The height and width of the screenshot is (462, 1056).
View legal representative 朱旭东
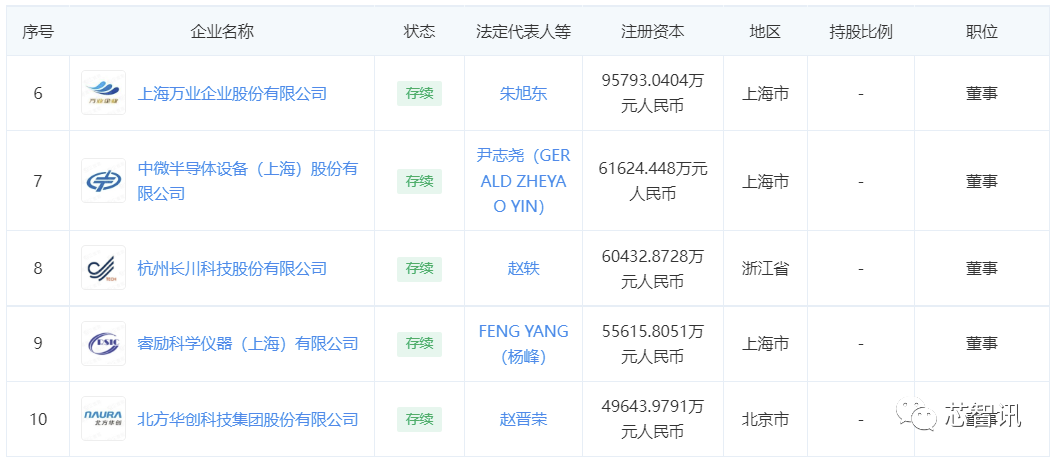(523, 93)
